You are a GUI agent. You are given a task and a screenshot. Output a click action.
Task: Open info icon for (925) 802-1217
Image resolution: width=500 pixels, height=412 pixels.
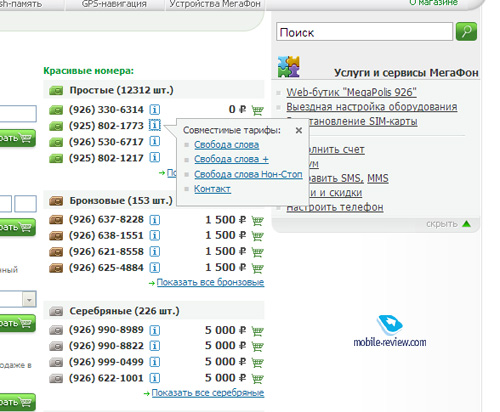(155, 157)
